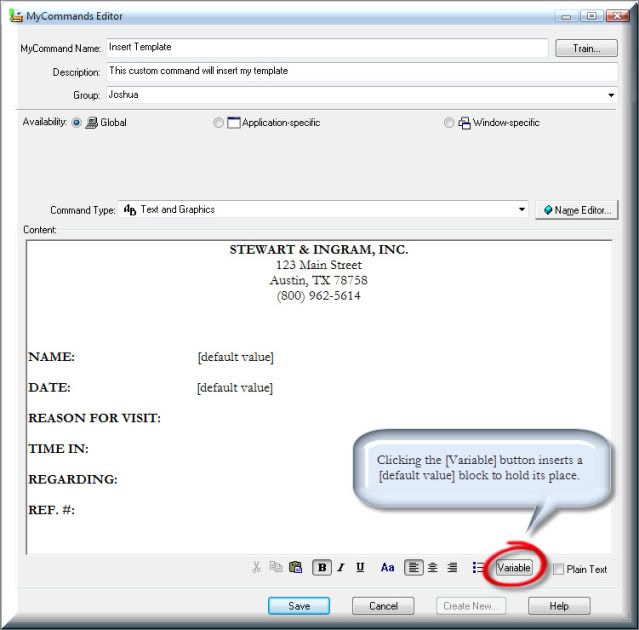Click the (800) 962-5614 phone line
Screen dimensions: 639x630
click(319, 295)
